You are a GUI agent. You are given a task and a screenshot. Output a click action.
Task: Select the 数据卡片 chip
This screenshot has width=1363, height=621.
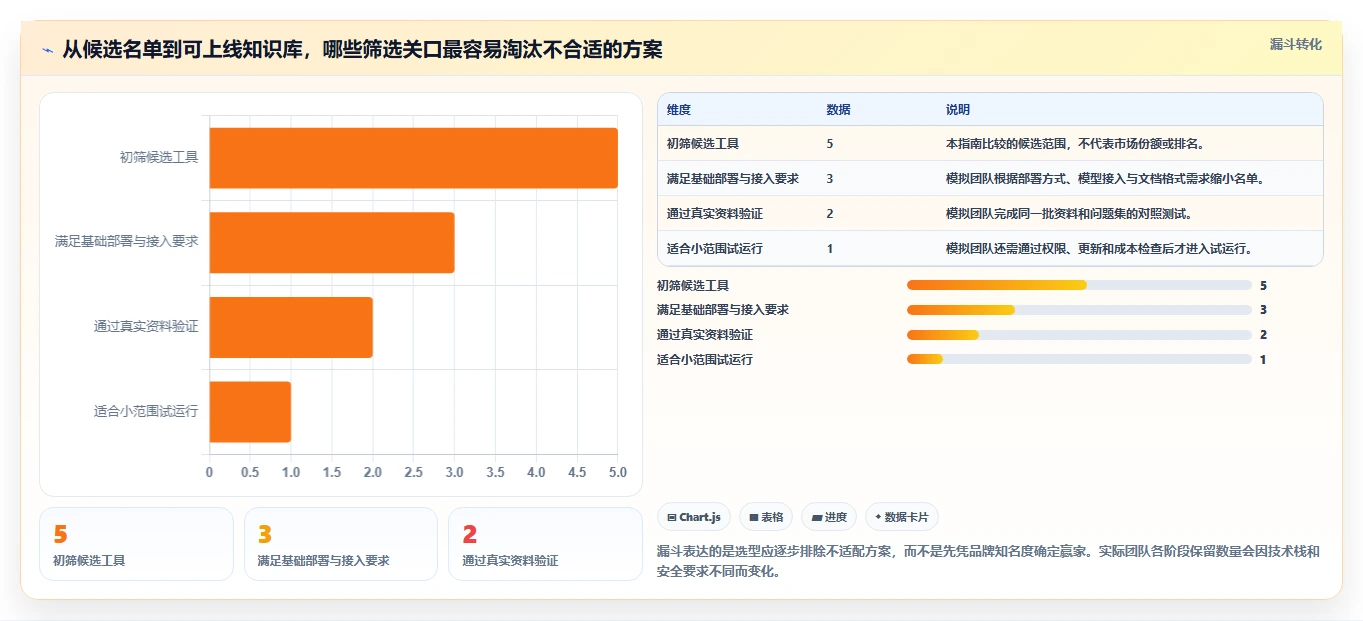tap(902, 517)
